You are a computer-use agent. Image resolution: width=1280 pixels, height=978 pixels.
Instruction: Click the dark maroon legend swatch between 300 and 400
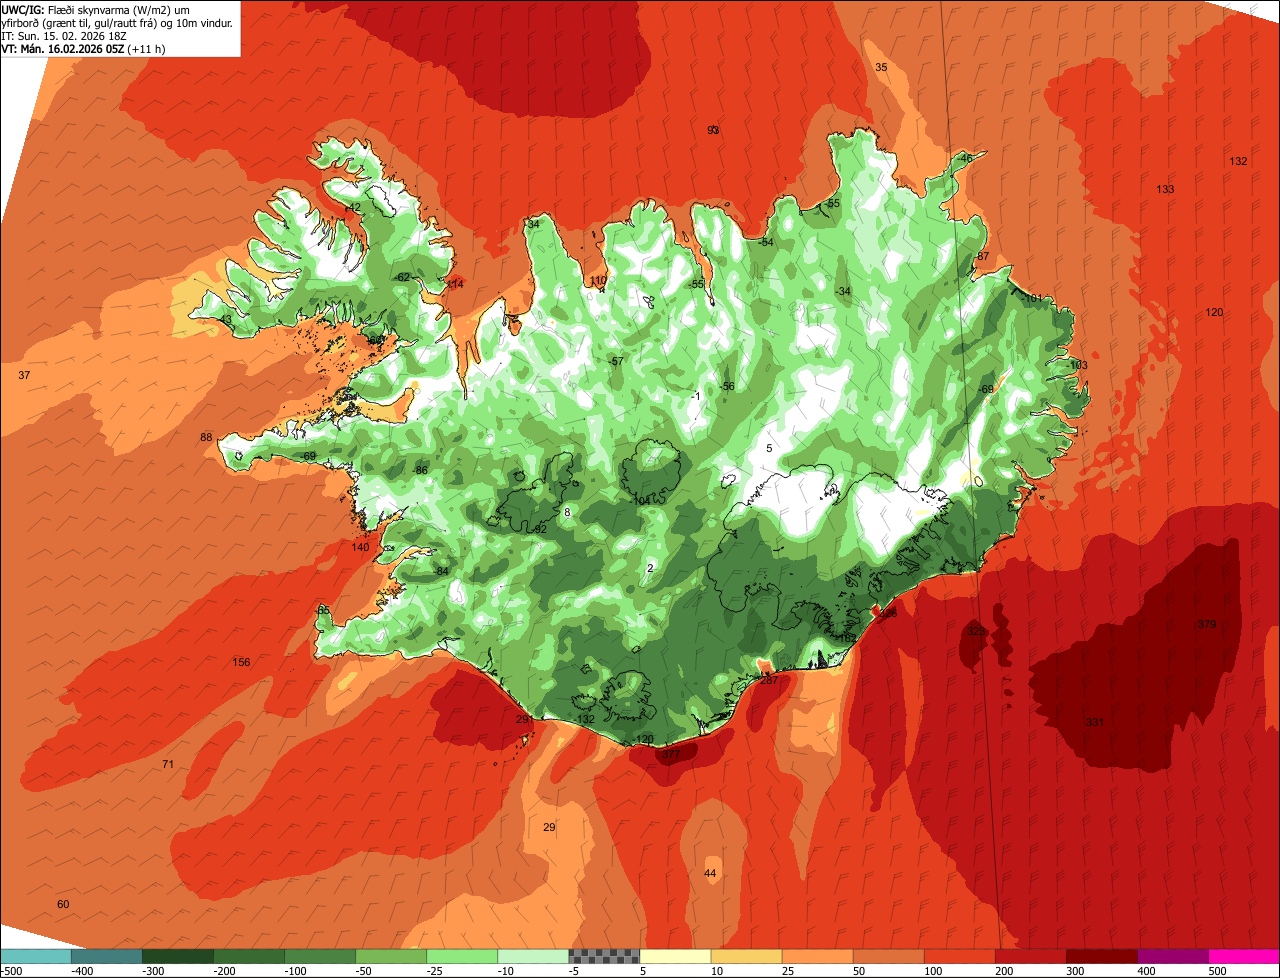click(1101, 956)
